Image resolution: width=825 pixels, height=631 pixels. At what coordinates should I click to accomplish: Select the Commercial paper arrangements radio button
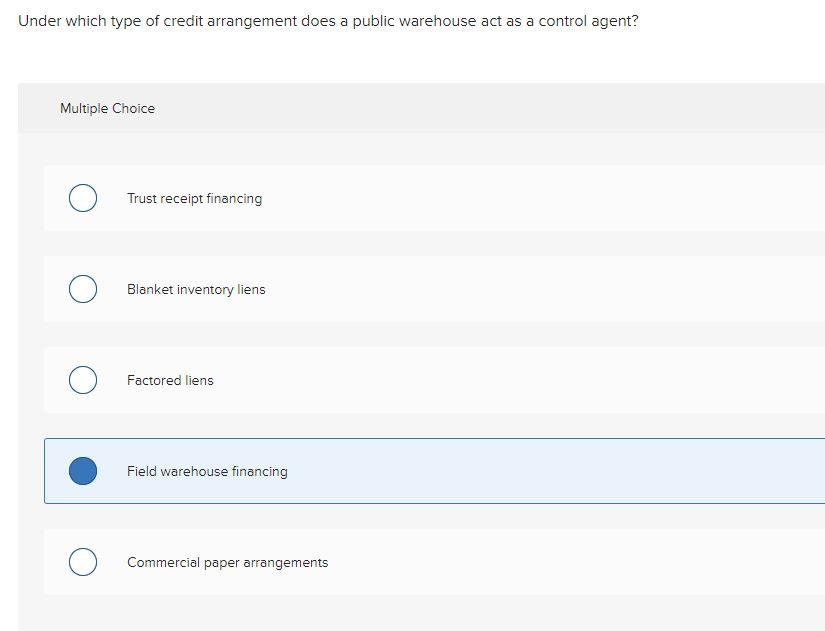[x=83, y=562]
